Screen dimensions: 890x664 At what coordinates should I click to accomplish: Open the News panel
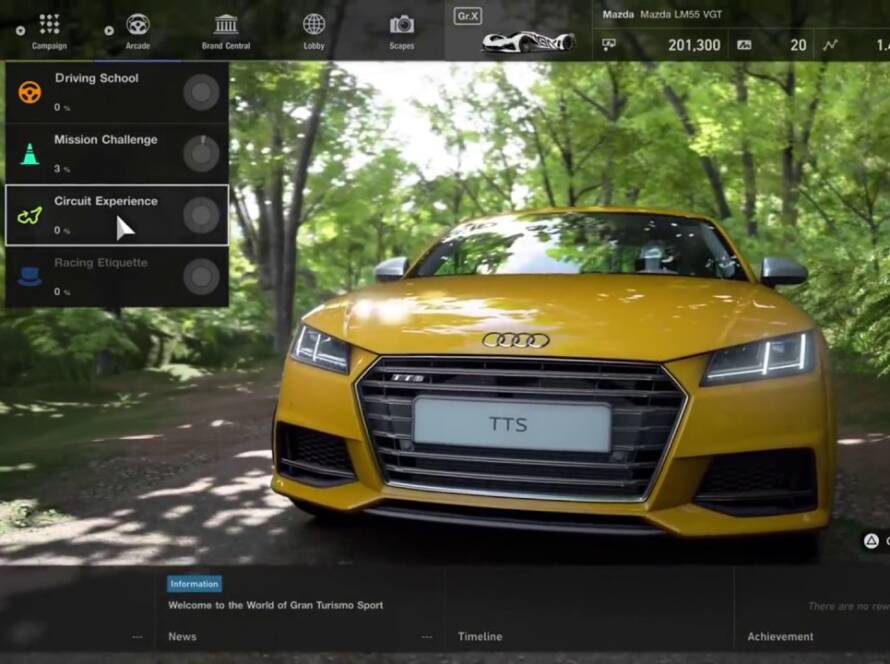tap(182, 636)
